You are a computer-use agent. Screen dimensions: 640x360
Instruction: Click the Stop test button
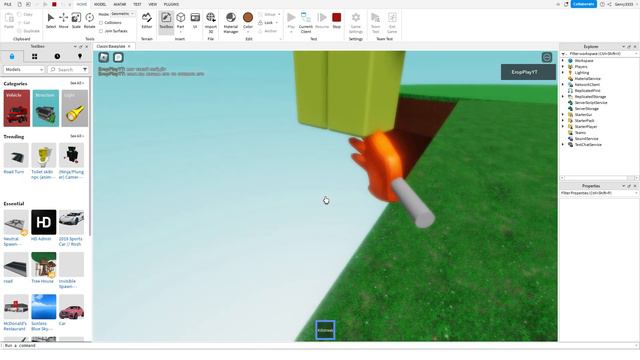point(336,21)
